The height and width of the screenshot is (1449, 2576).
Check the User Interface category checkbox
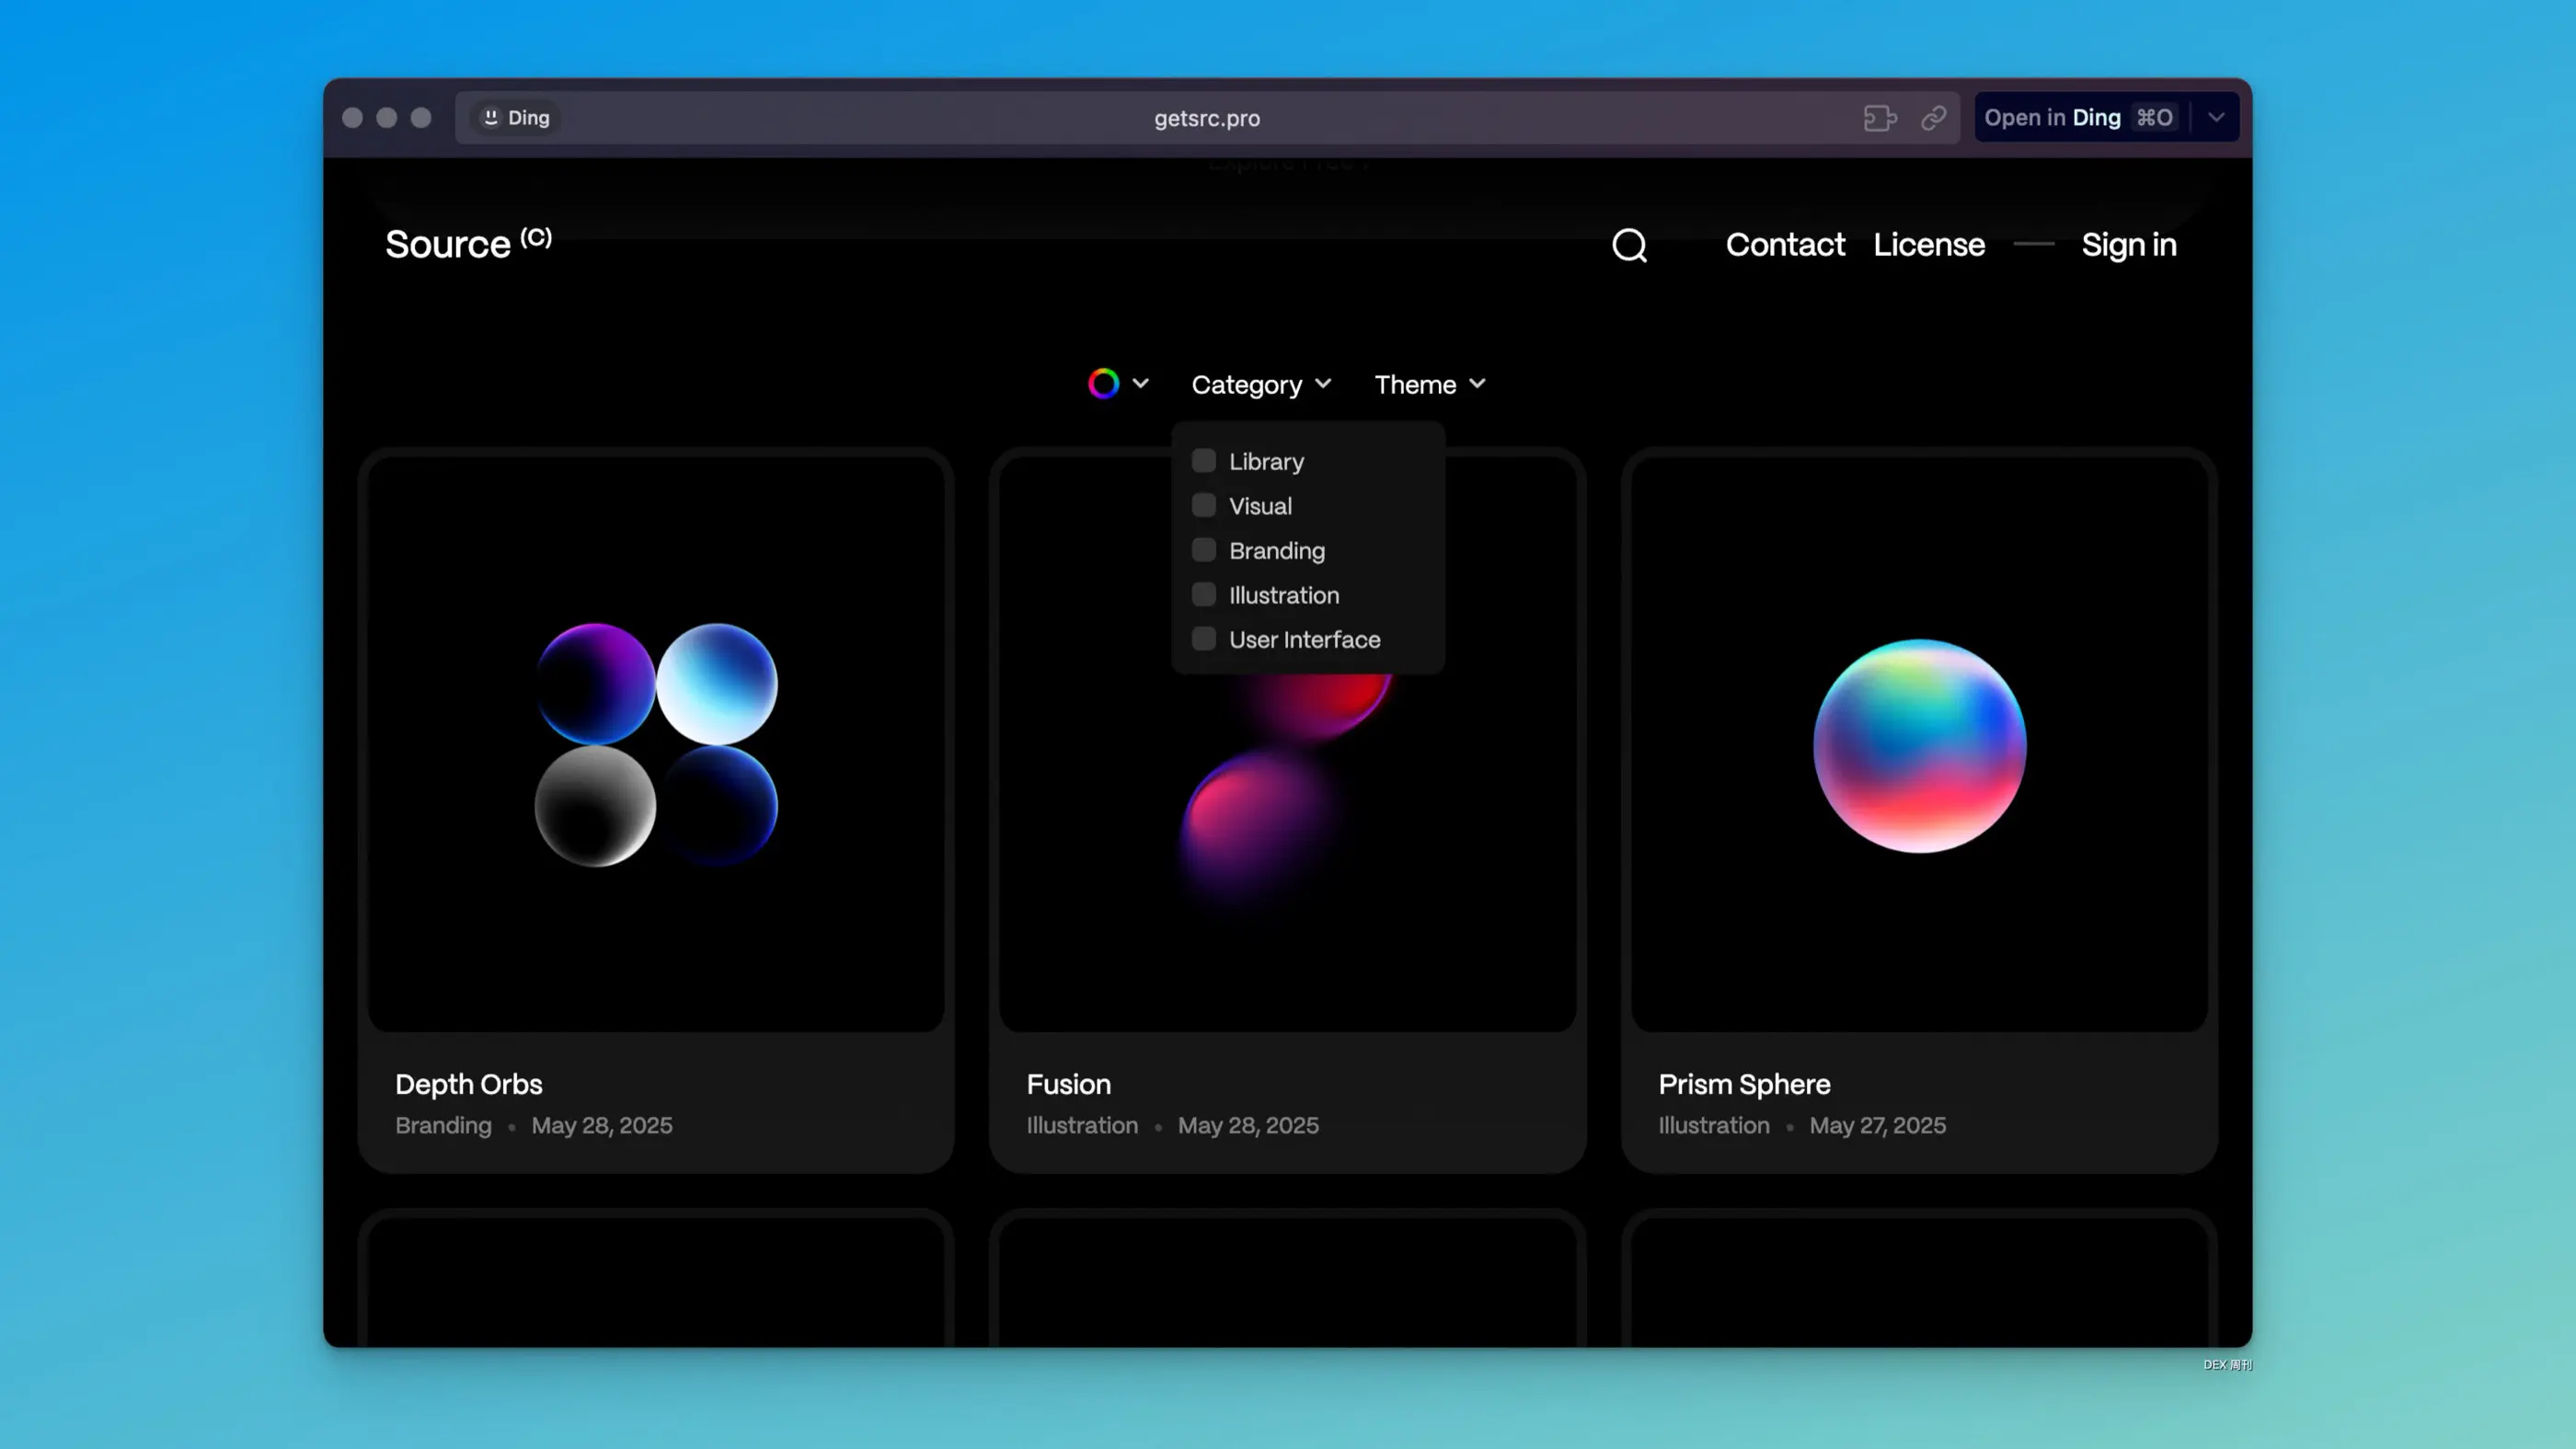tap(1204, 639)
